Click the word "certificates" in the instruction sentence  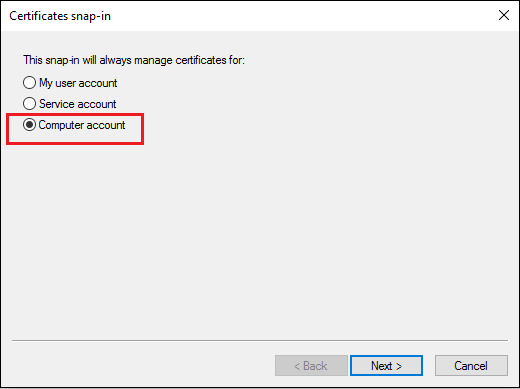pos(201,60)
